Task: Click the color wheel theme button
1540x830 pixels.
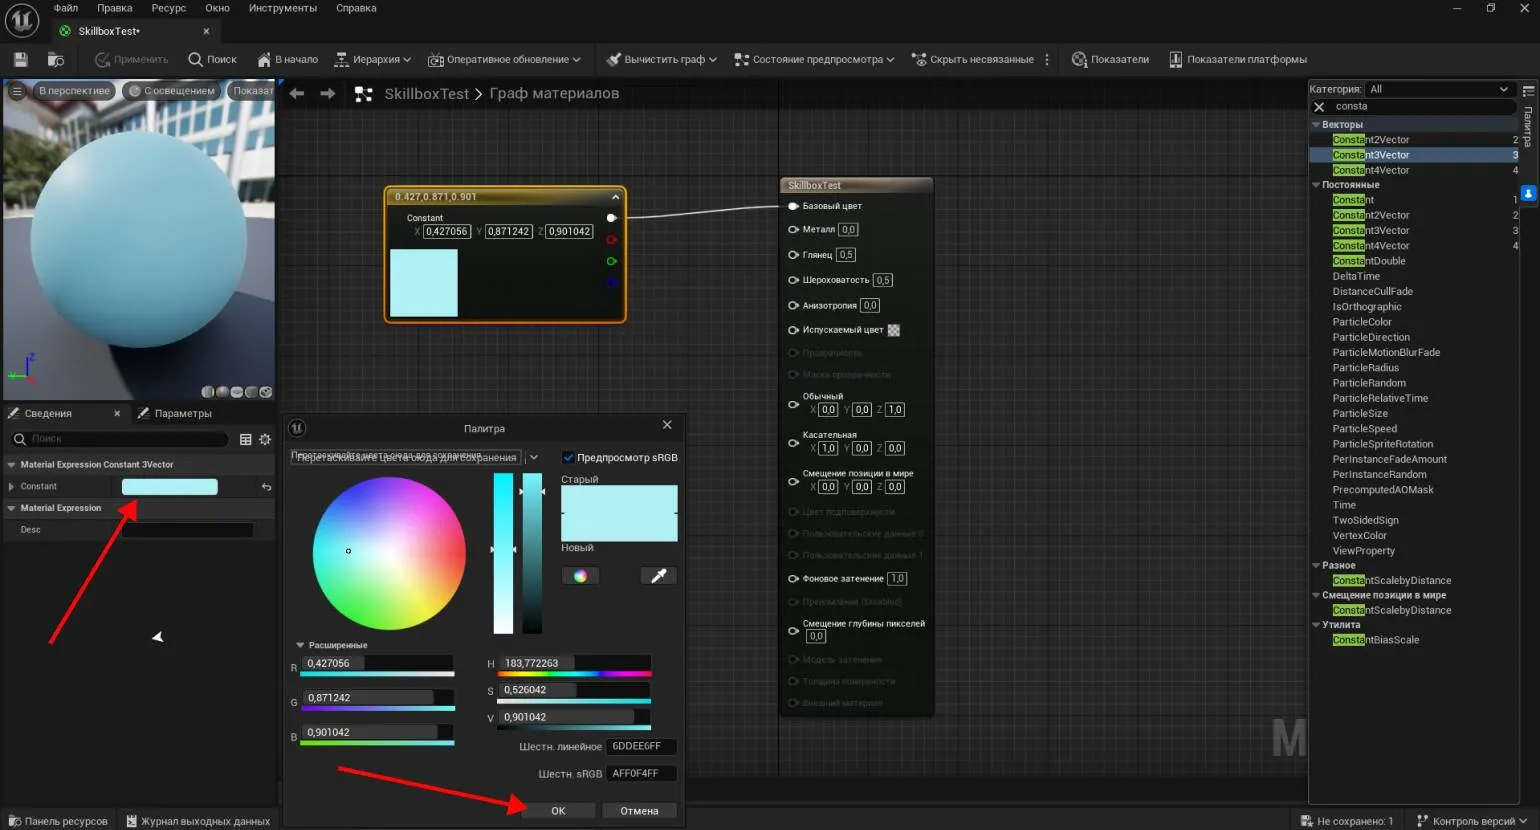Action: [580, 576]
